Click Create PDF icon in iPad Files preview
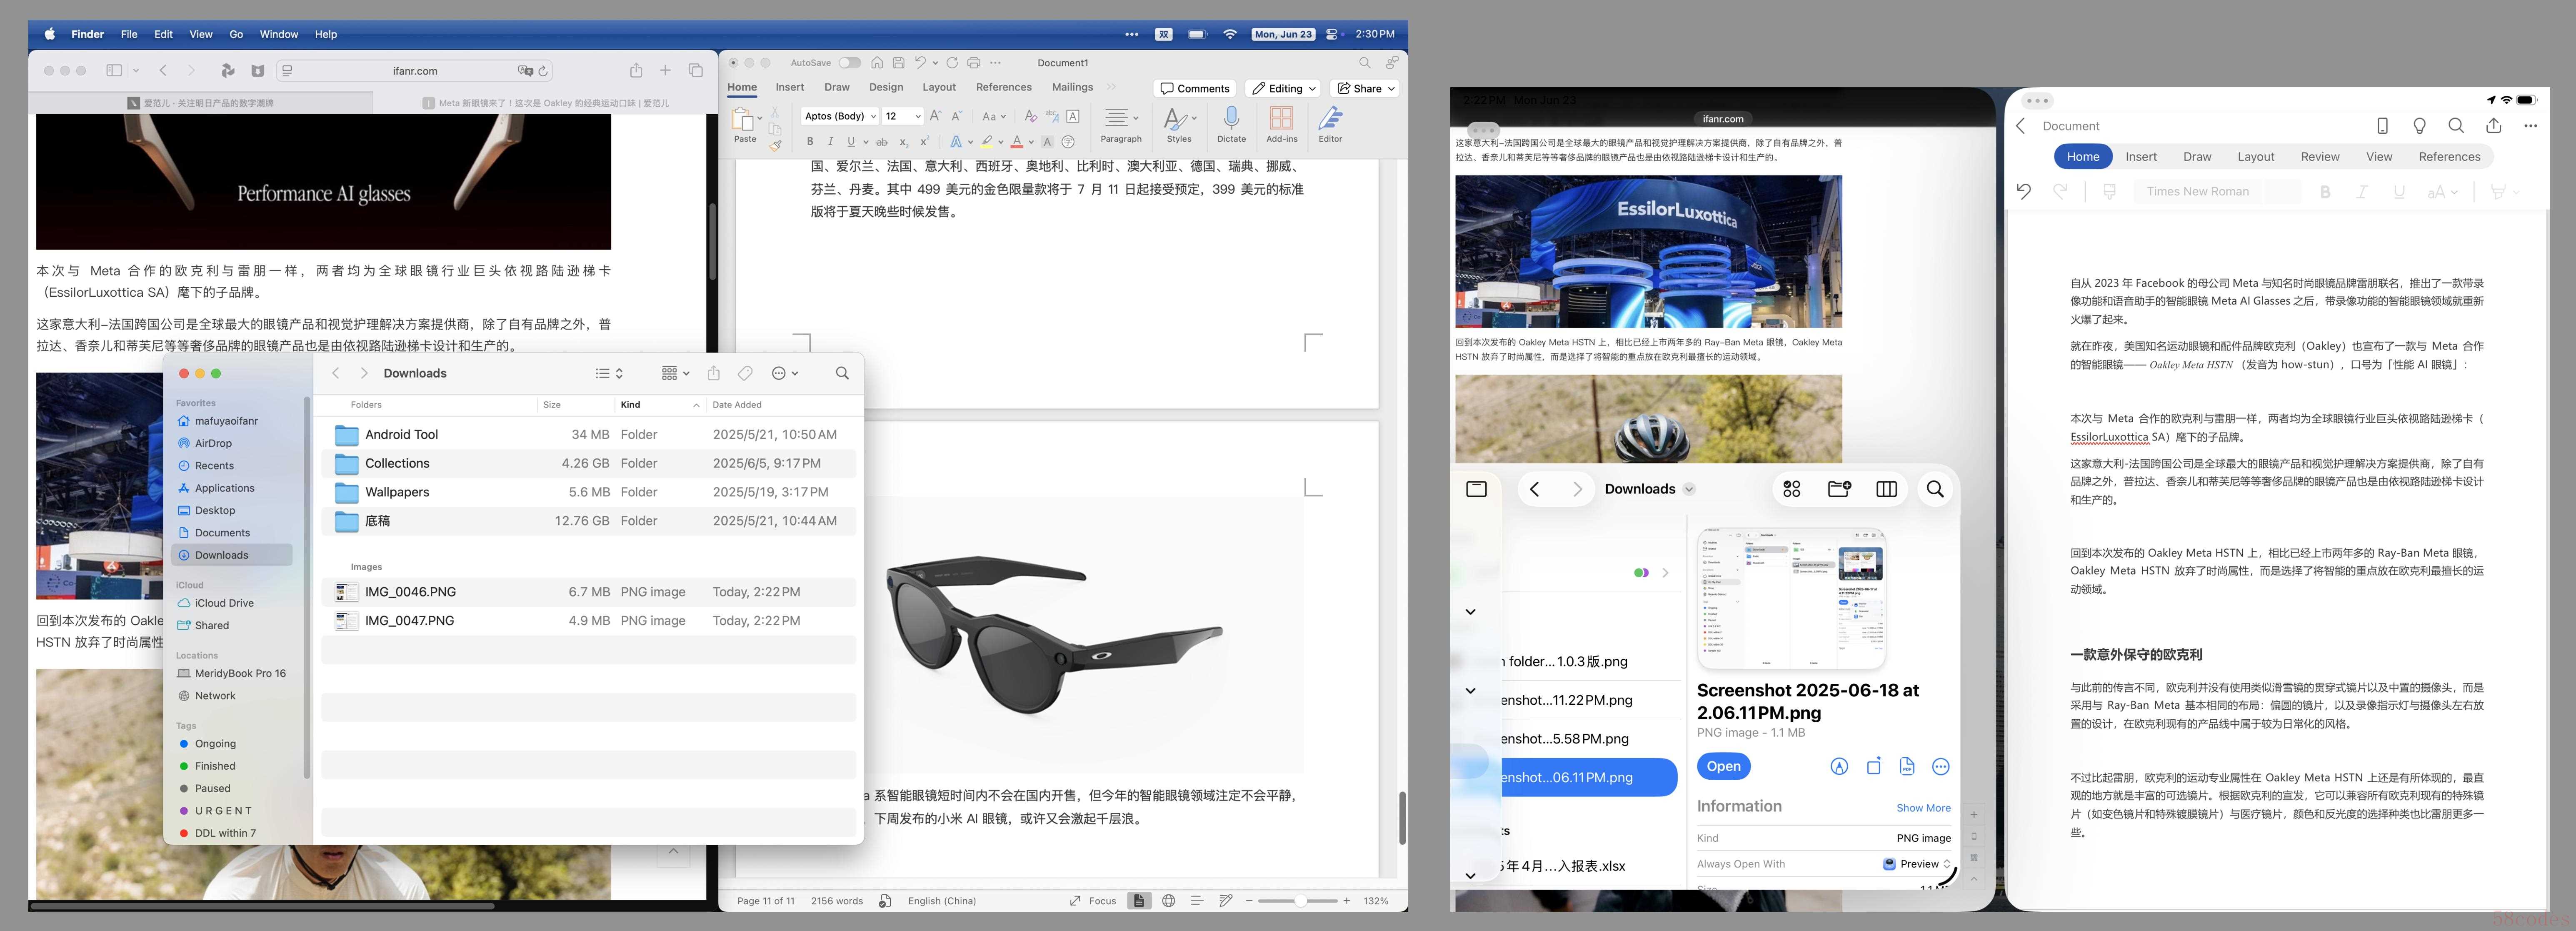2576x931 pixels. click(1907, 767)
